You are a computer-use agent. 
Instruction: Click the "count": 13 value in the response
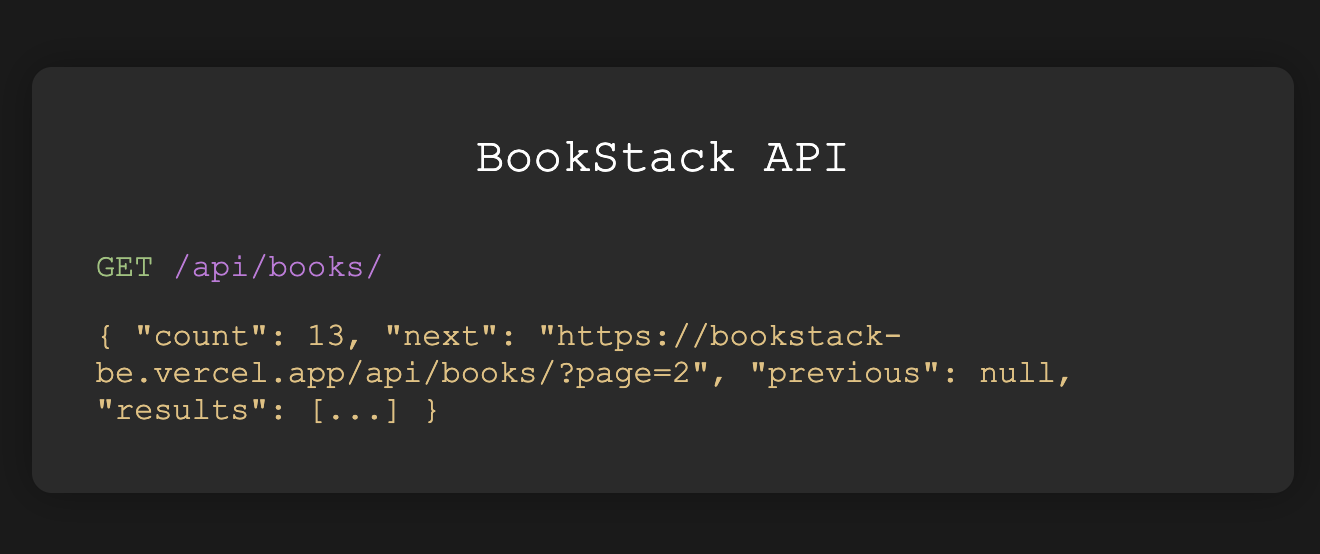[239, 337]
